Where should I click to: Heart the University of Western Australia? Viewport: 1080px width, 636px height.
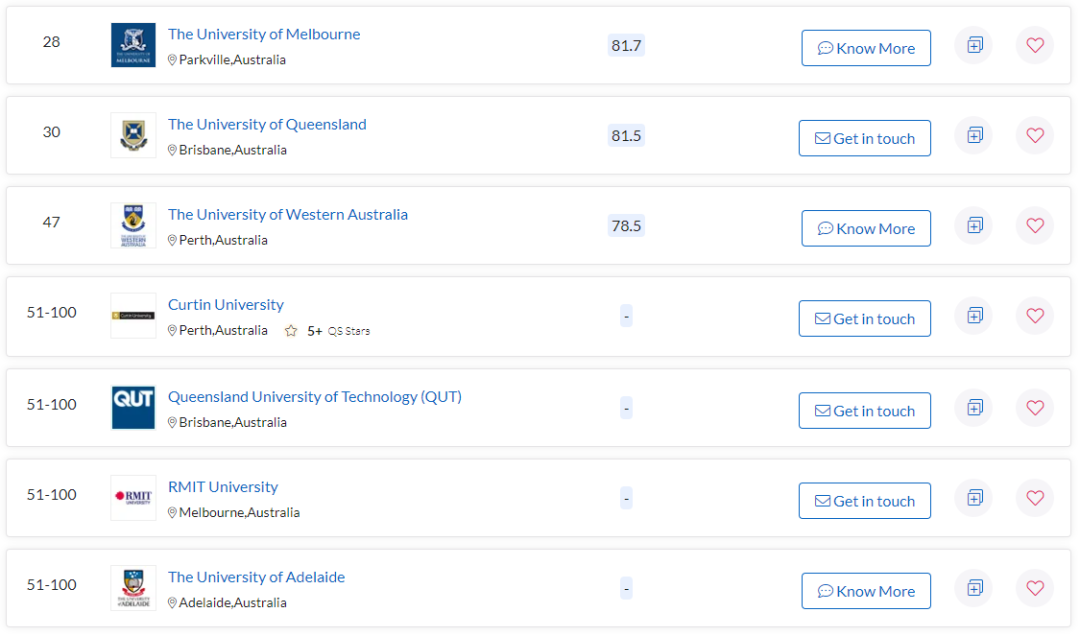pyautogui.click(x=1035, y=226)
